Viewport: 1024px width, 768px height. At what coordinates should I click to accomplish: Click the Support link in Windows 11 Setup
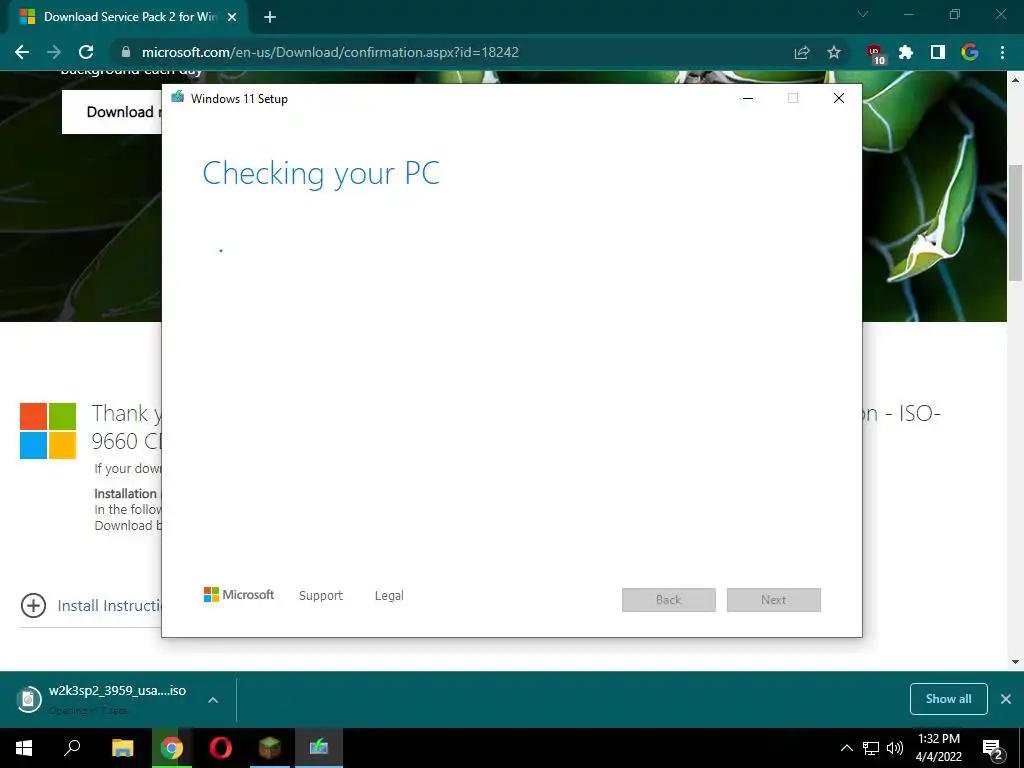pos(321,596)
